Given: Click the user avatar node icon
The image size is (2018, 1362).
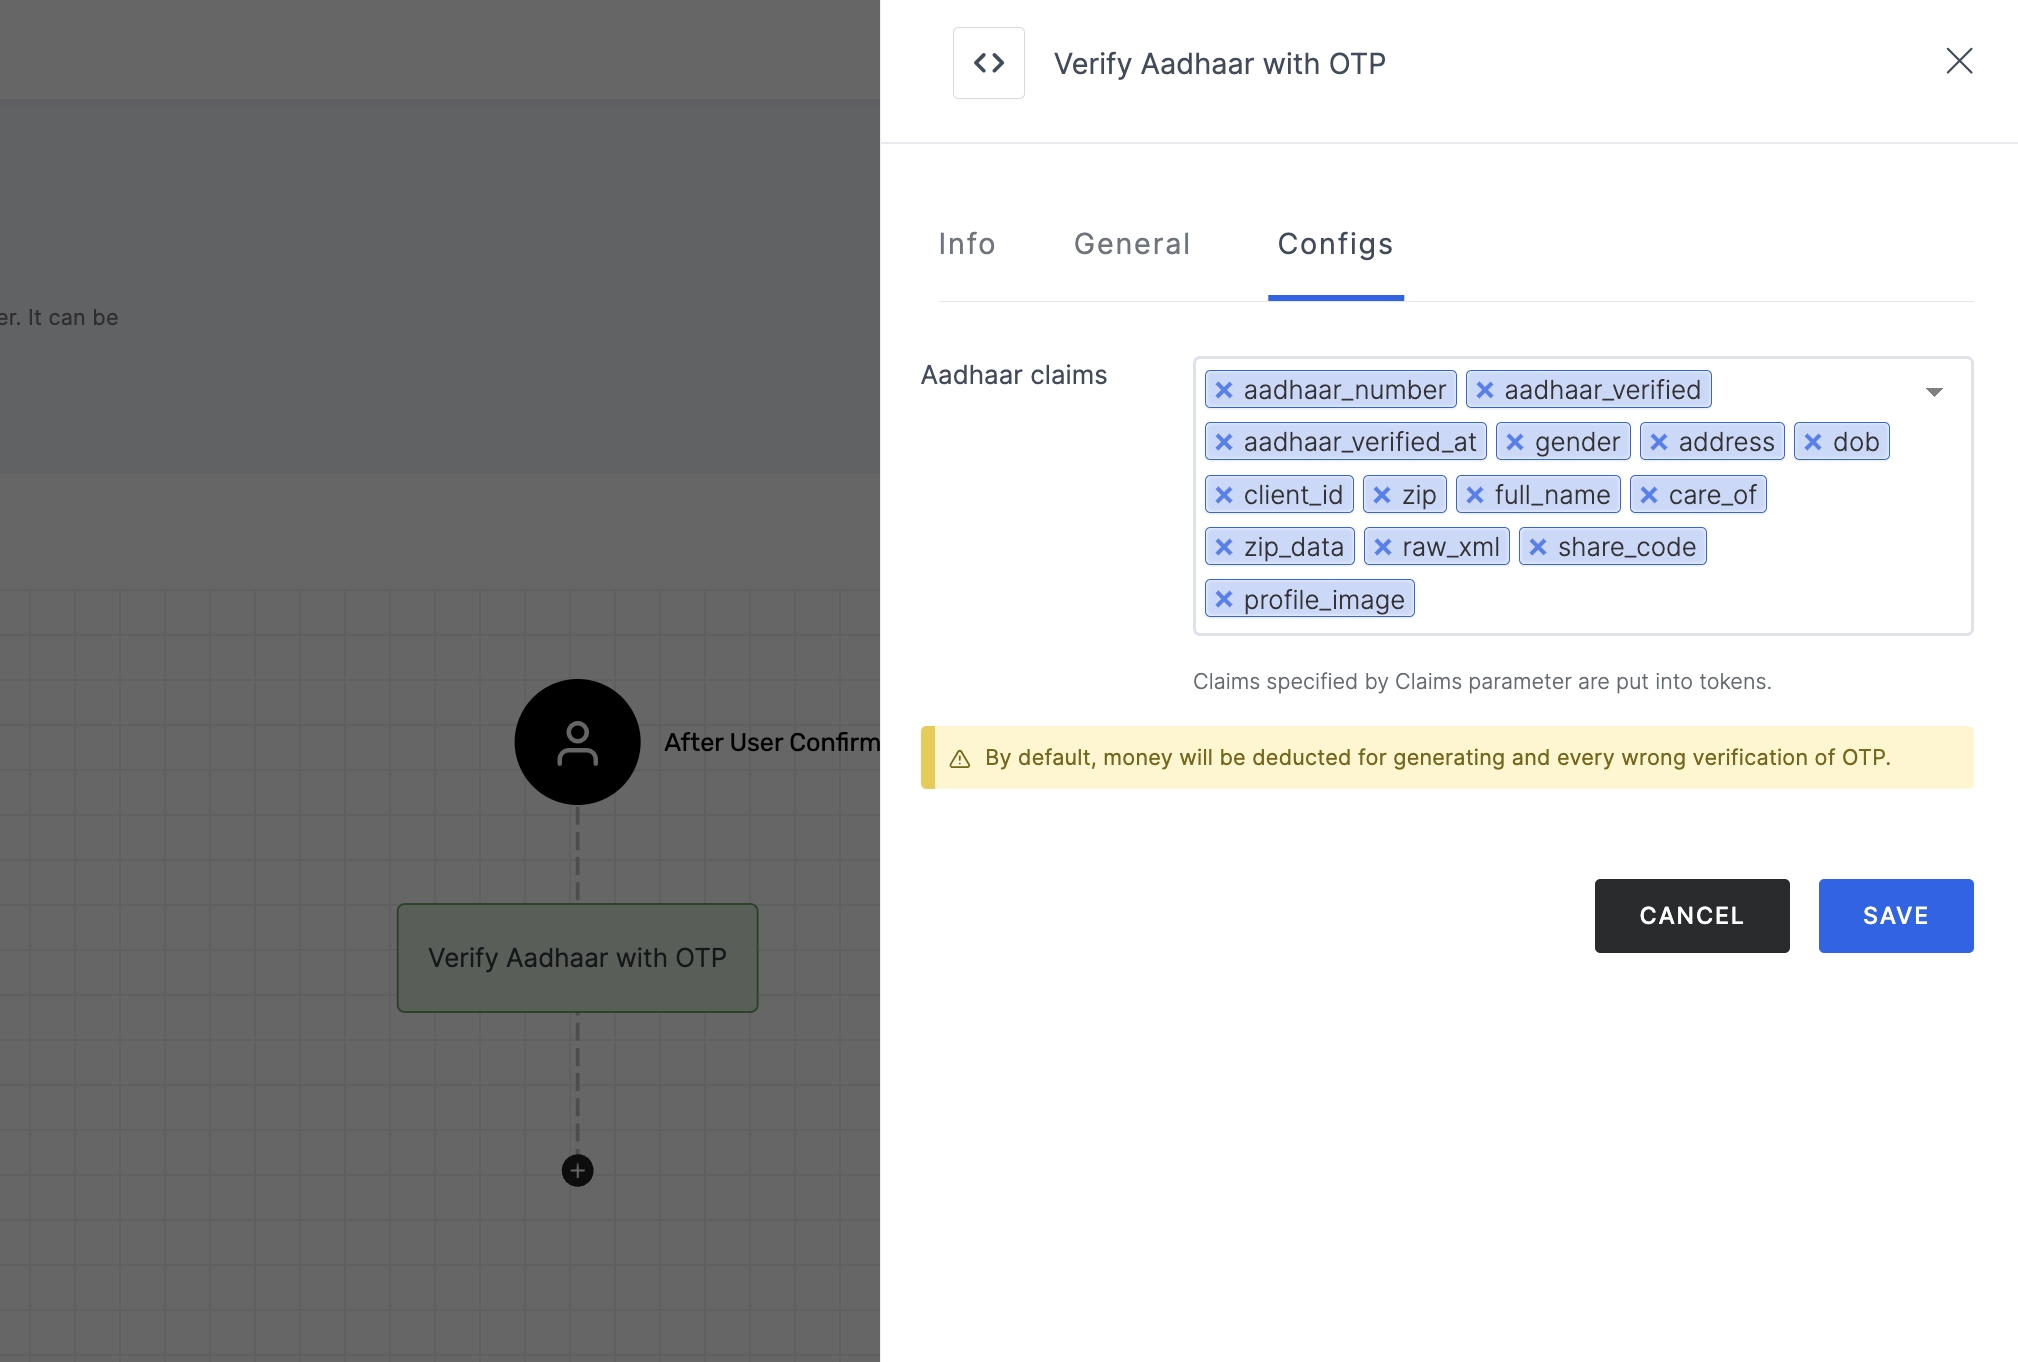Looking at the screenshot, I should 577,743.
